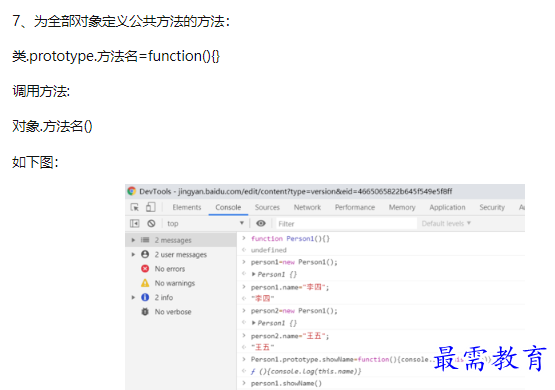Switch to the Performance tab

tap(355, 207)
